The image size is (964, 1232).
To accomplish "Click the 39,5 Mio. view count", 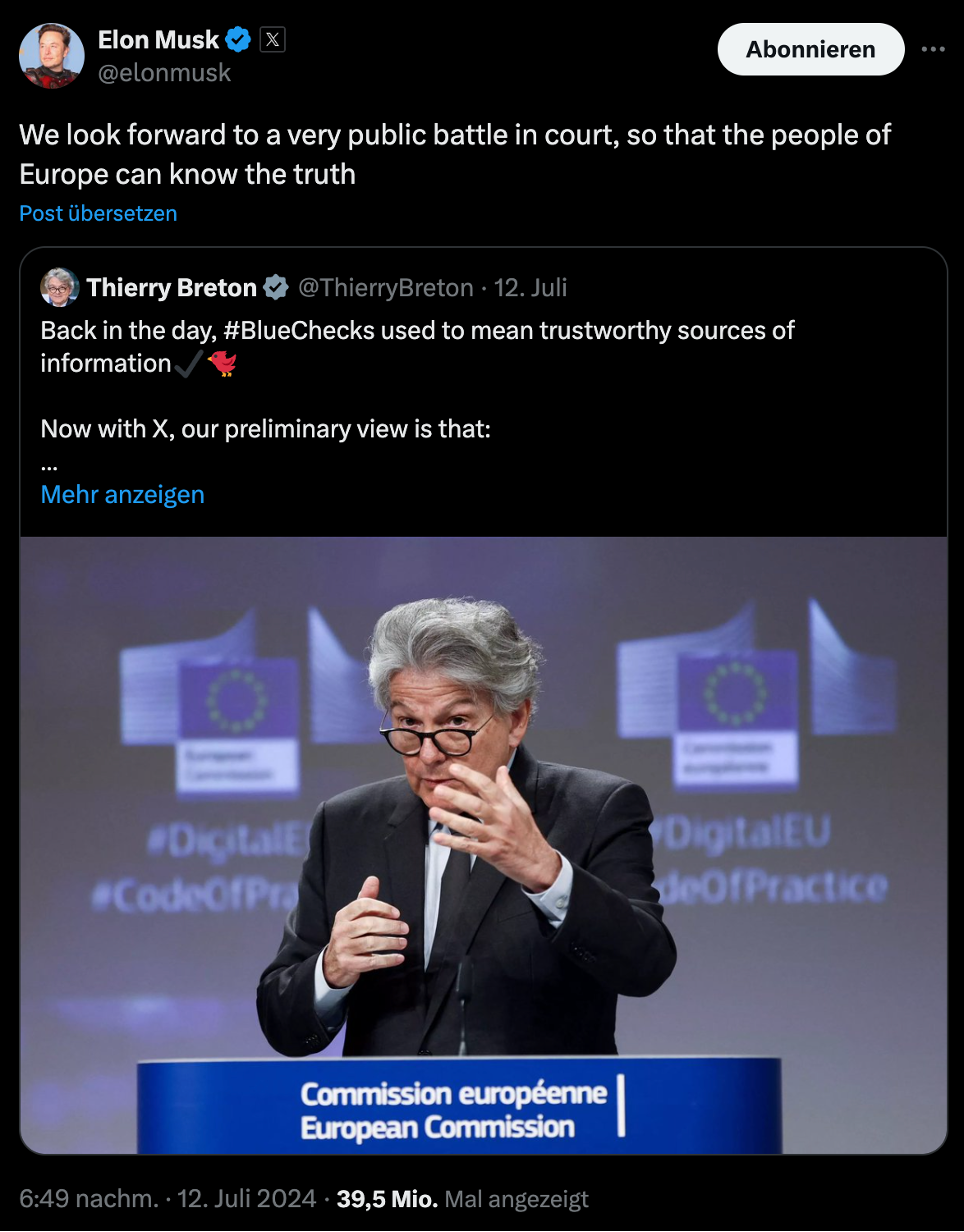I will coord(387,1199).
